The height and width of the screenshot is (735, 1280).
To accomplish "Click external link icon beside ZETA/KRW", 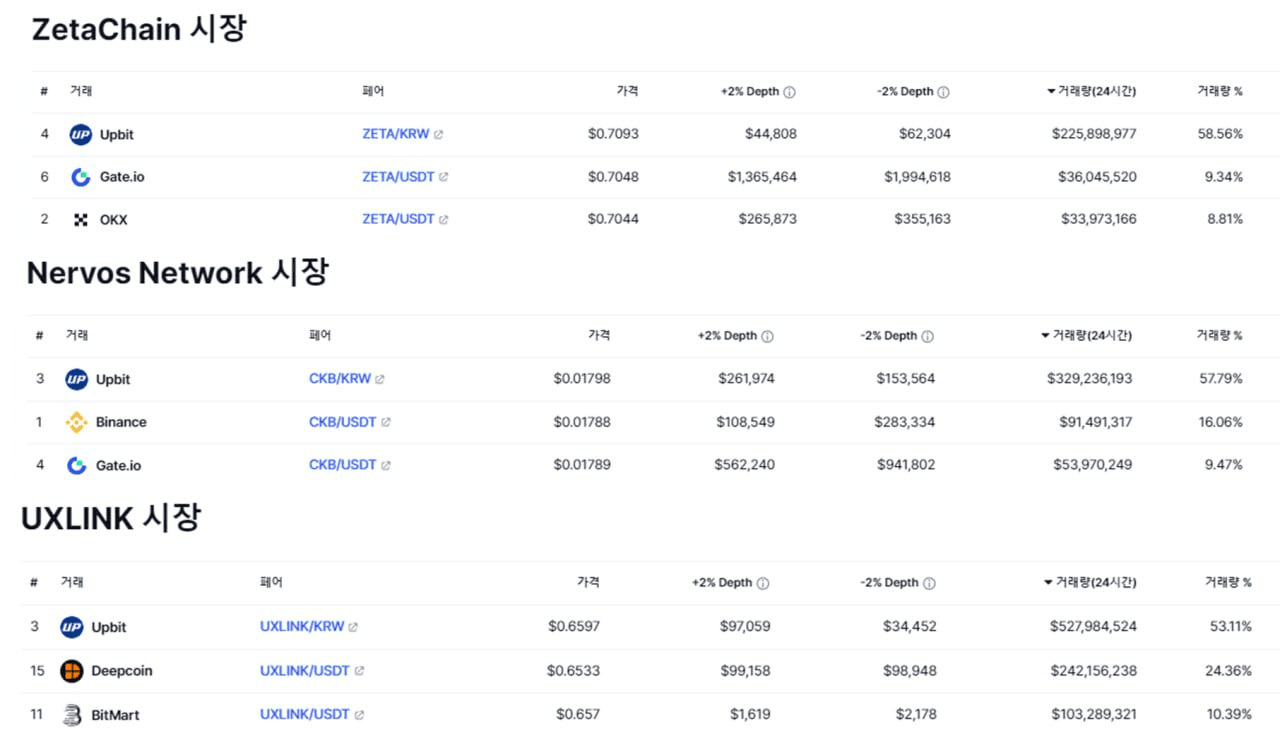I will (438, 134).
